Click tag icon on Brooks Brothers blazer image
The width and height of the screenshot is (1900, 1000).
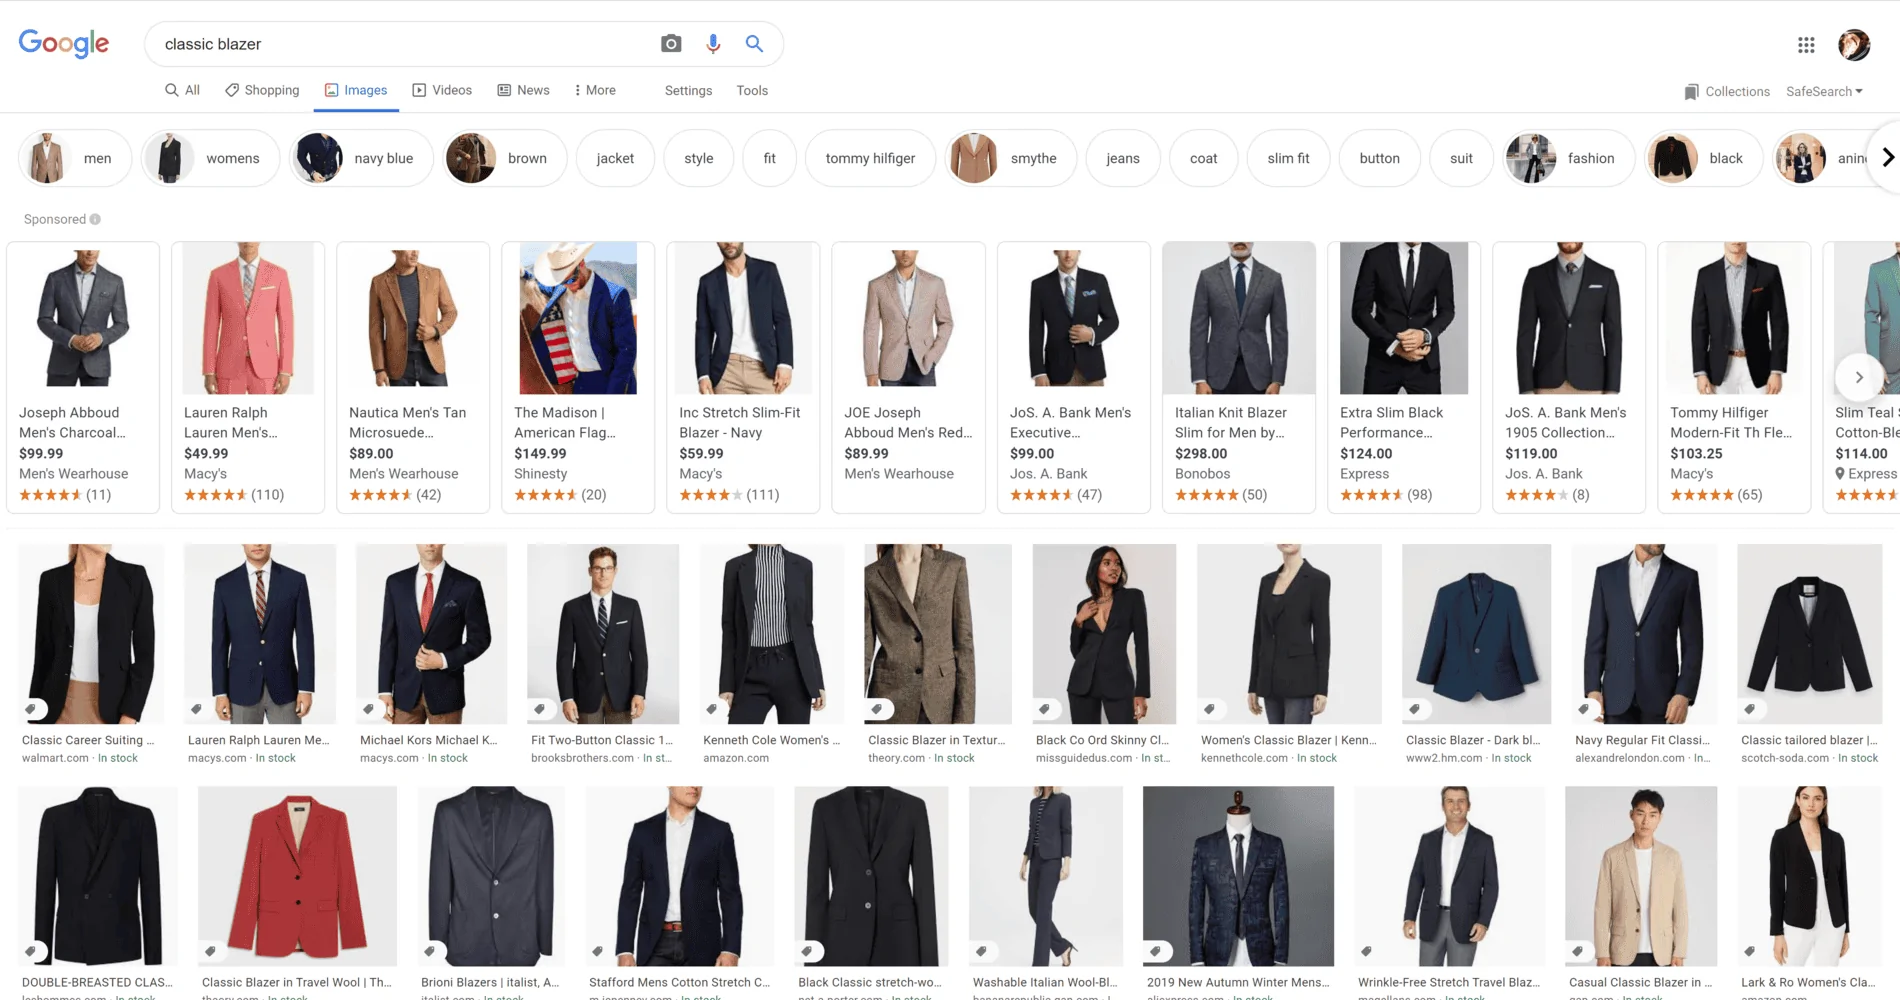click(540, 709)
